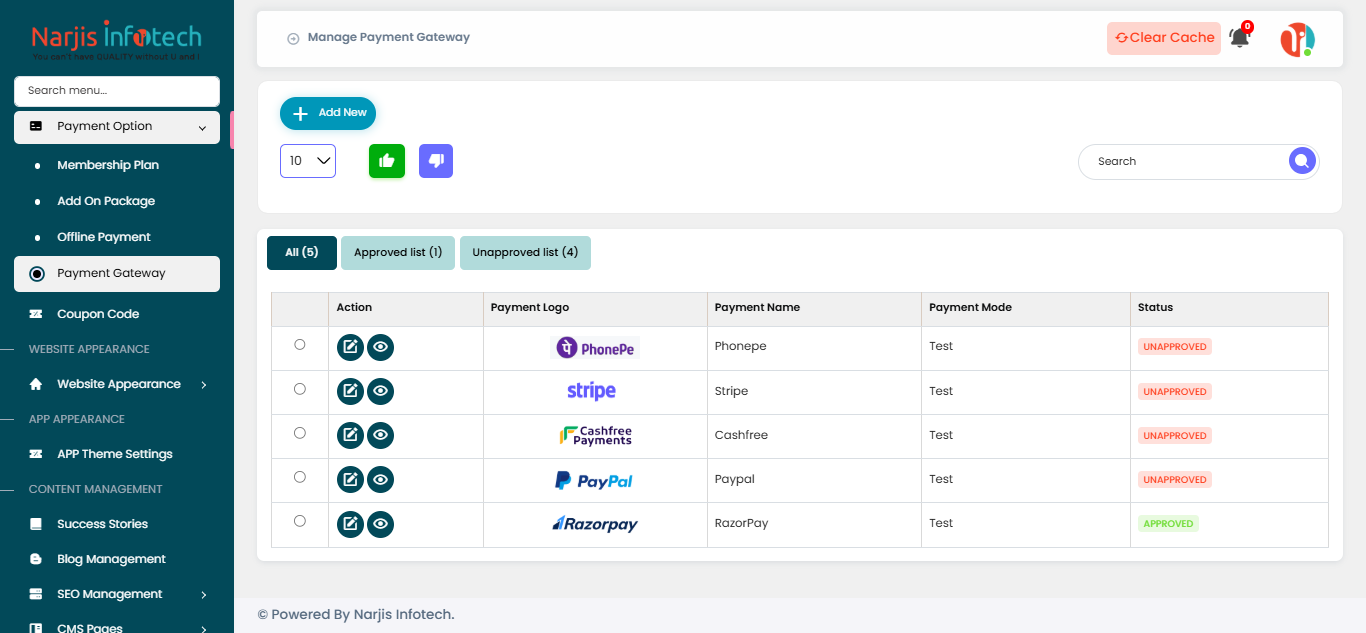Click the Payment Option card icon

[36, 126]
